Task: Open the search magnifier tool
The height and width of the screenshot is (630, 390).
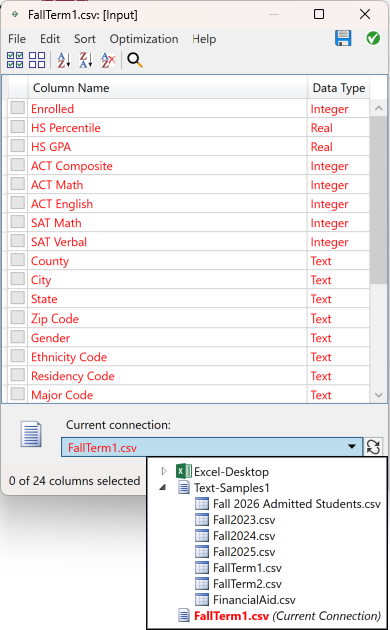Action: [x=135, y=60]
